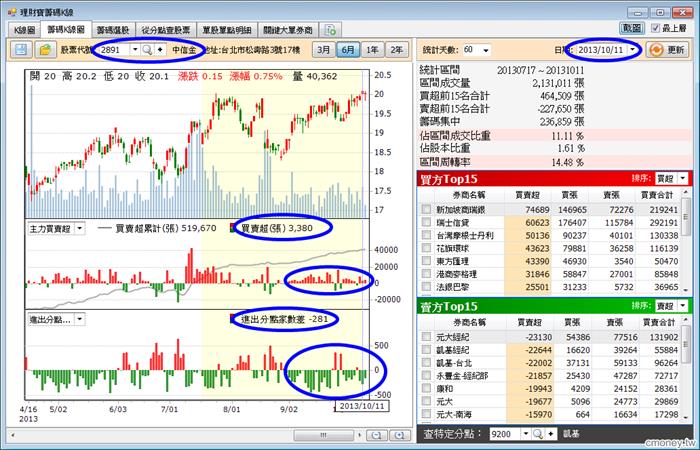Screen dimensions: 700x450
Task: Open the branch code 9200 dropdown arrow
Action: coord(526,433)
